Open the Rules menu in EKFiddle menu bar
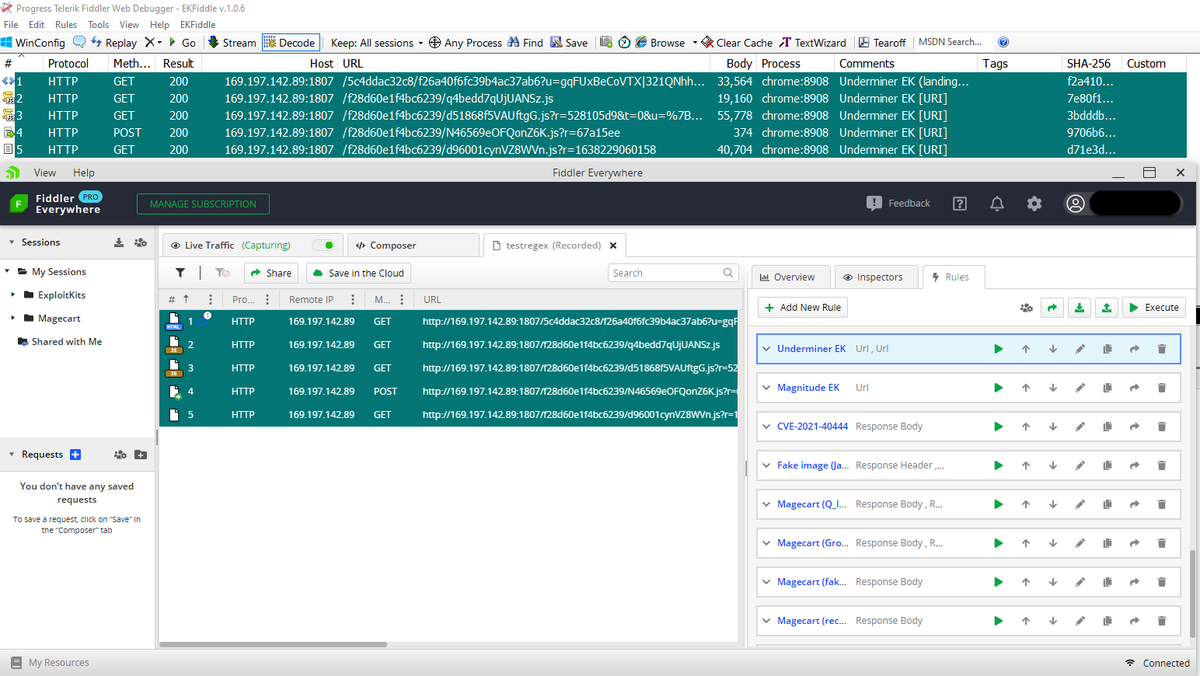 pos(66,24)
